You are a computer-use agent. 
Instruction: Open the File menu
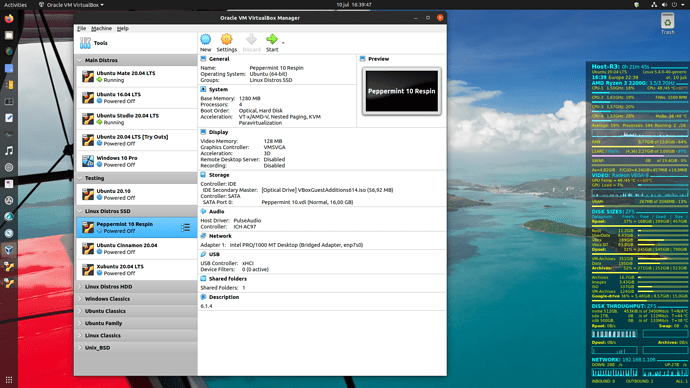click(81, 29)
